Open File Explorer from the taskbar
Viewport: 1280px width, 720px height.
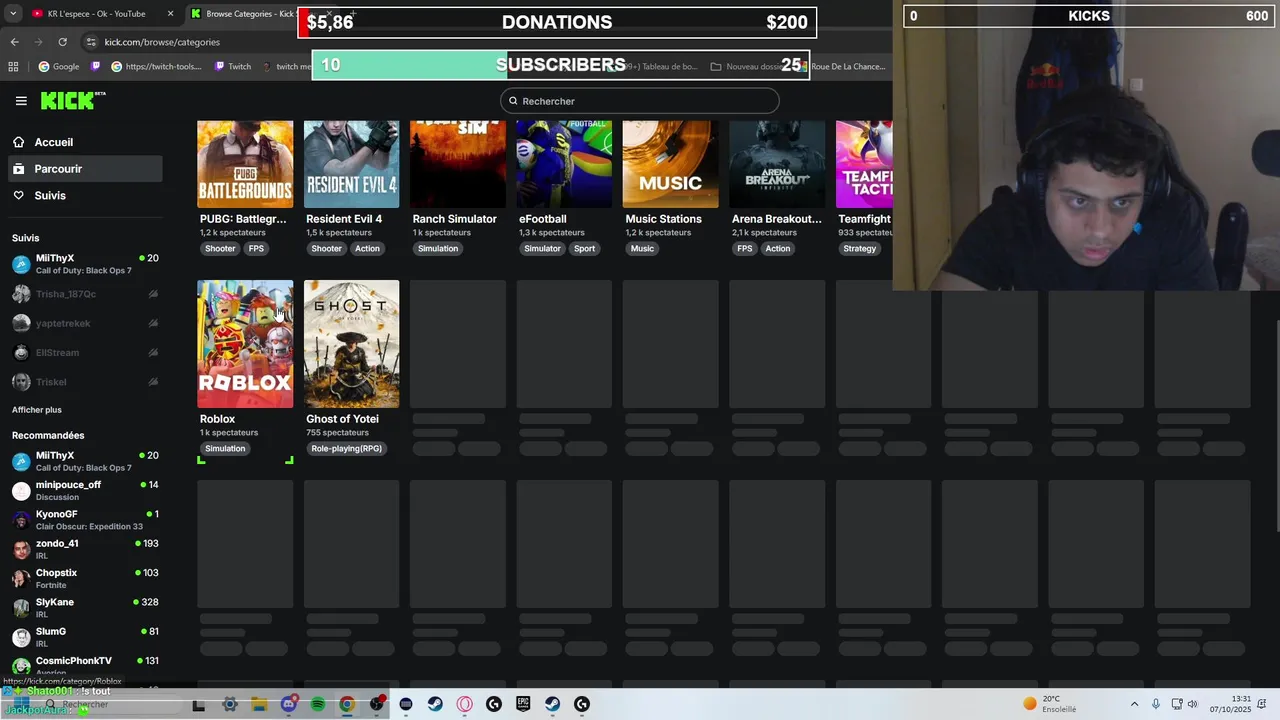(259, 704)
